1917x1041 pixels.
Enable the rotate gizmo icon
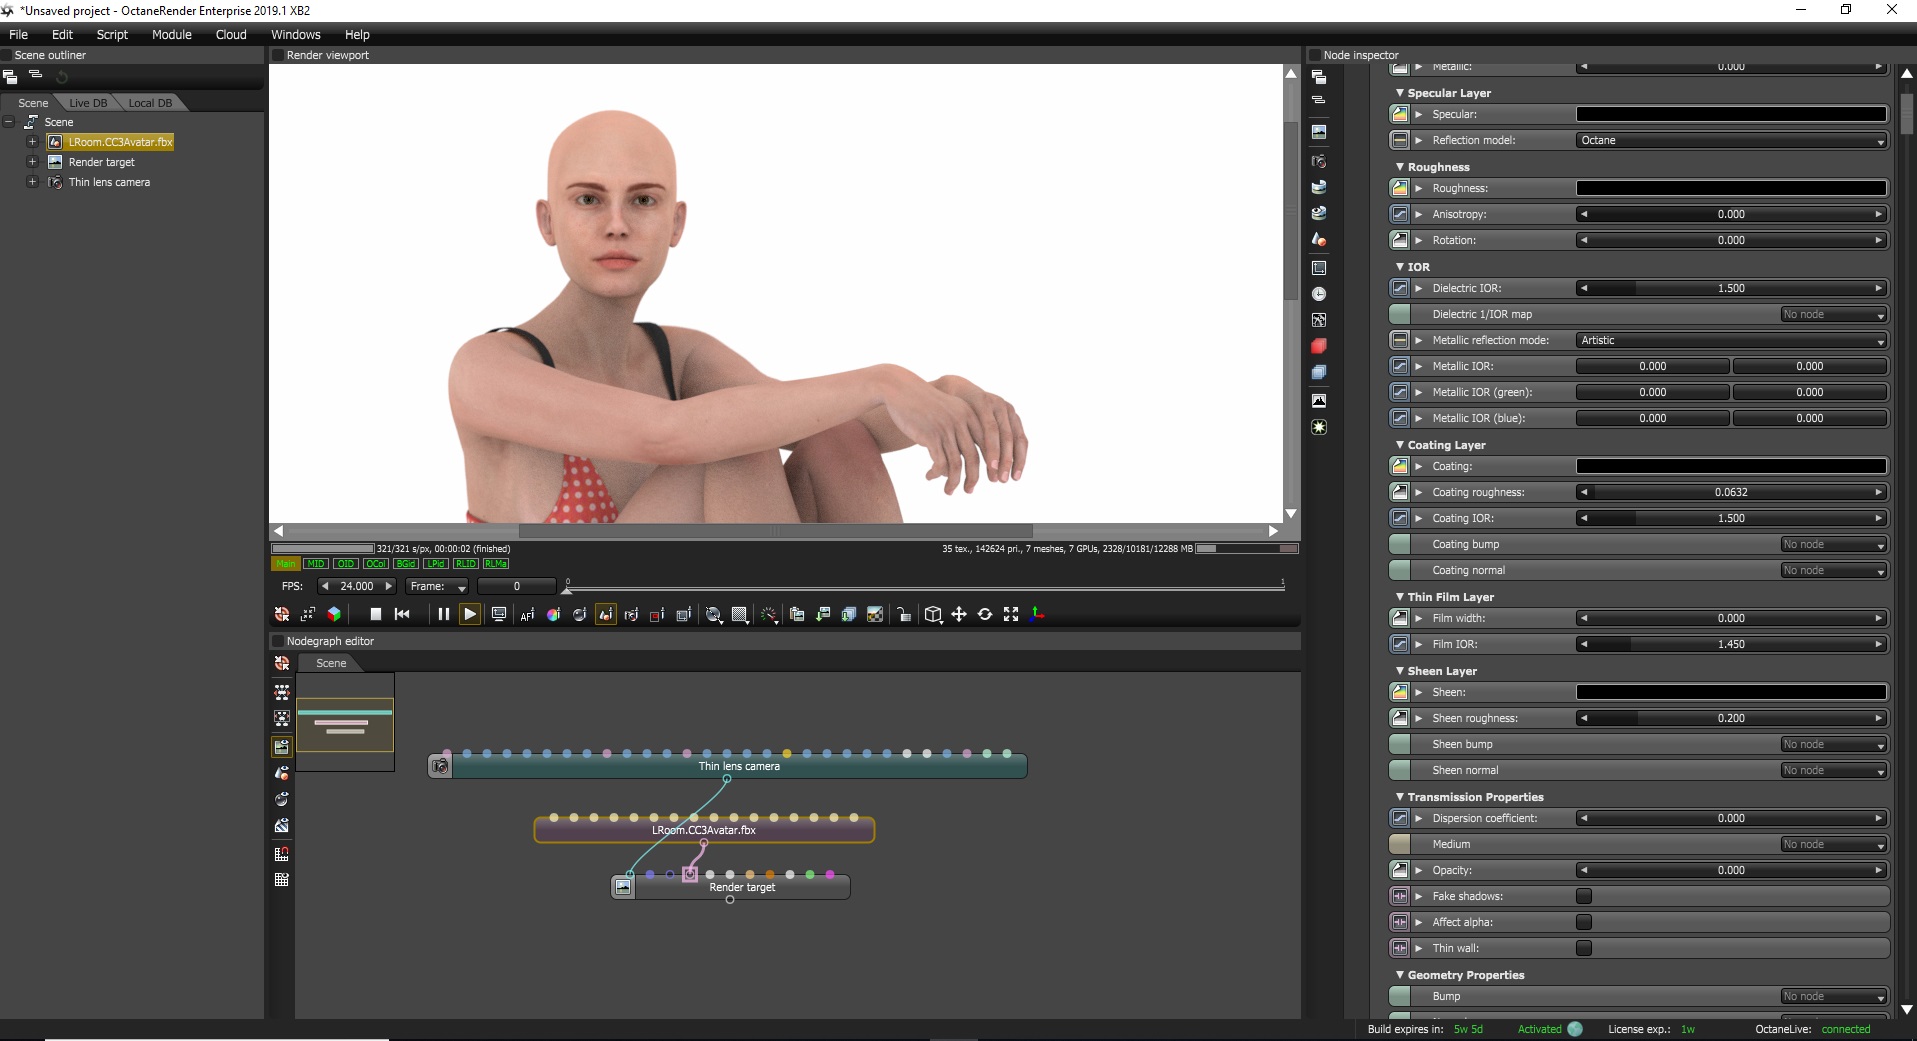985,615
